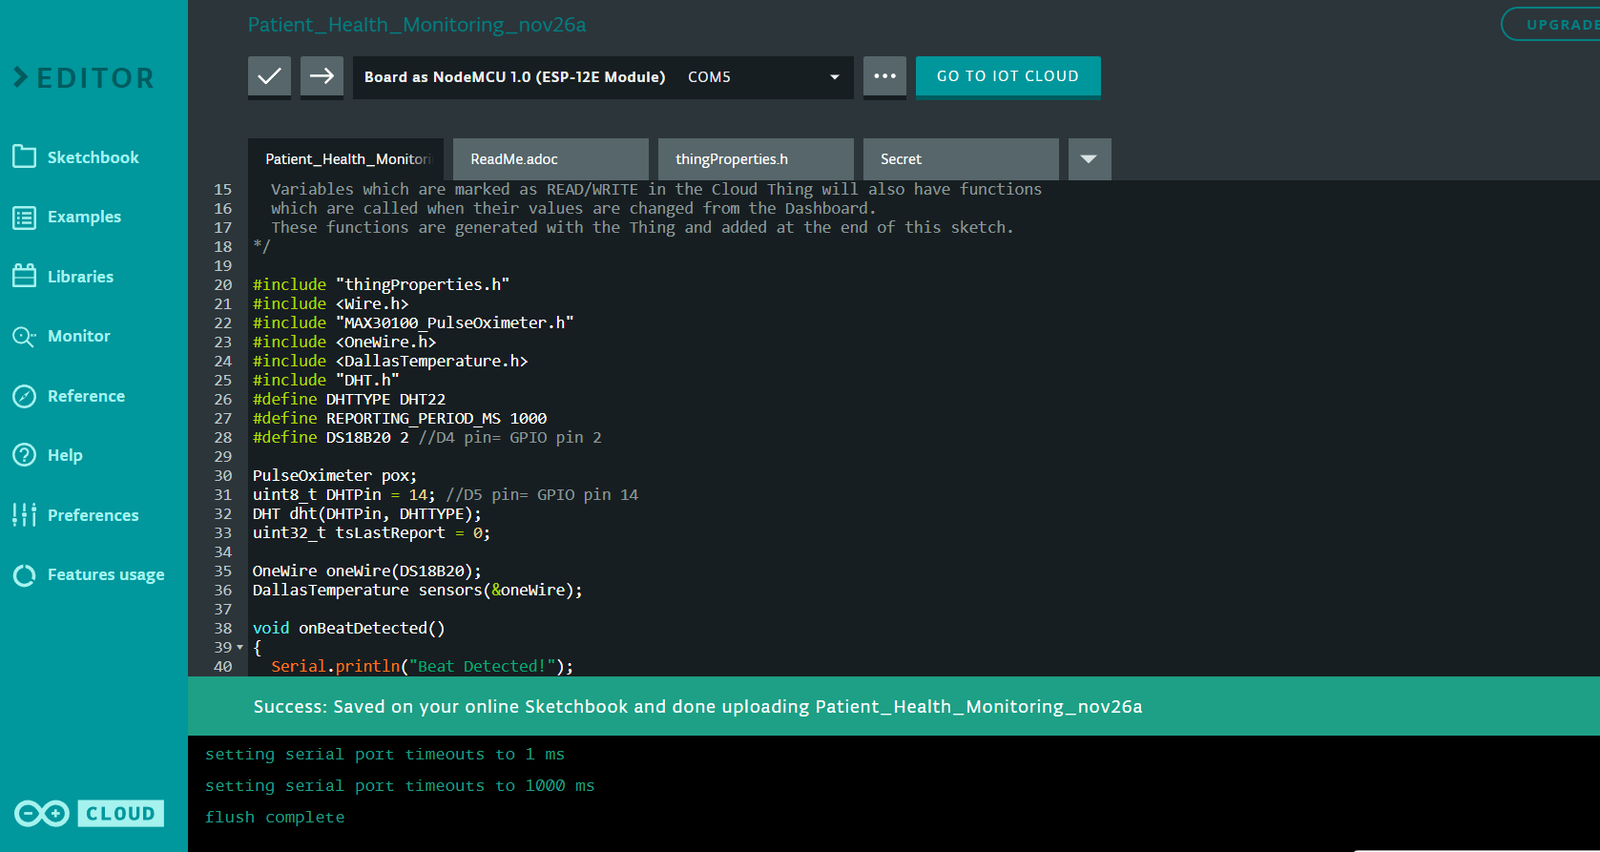This screenshot has height=852, width=1600.
Task: Click the Sketchbook folder icon
Action: 24,157
